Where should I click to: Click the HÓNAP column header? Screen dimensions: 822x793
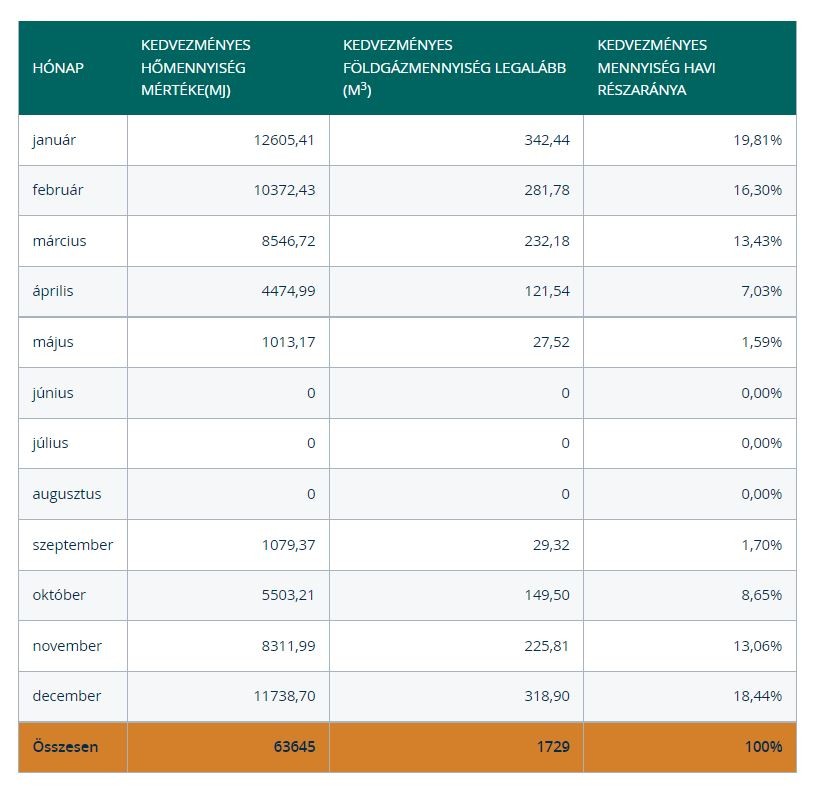pos(58,67)
